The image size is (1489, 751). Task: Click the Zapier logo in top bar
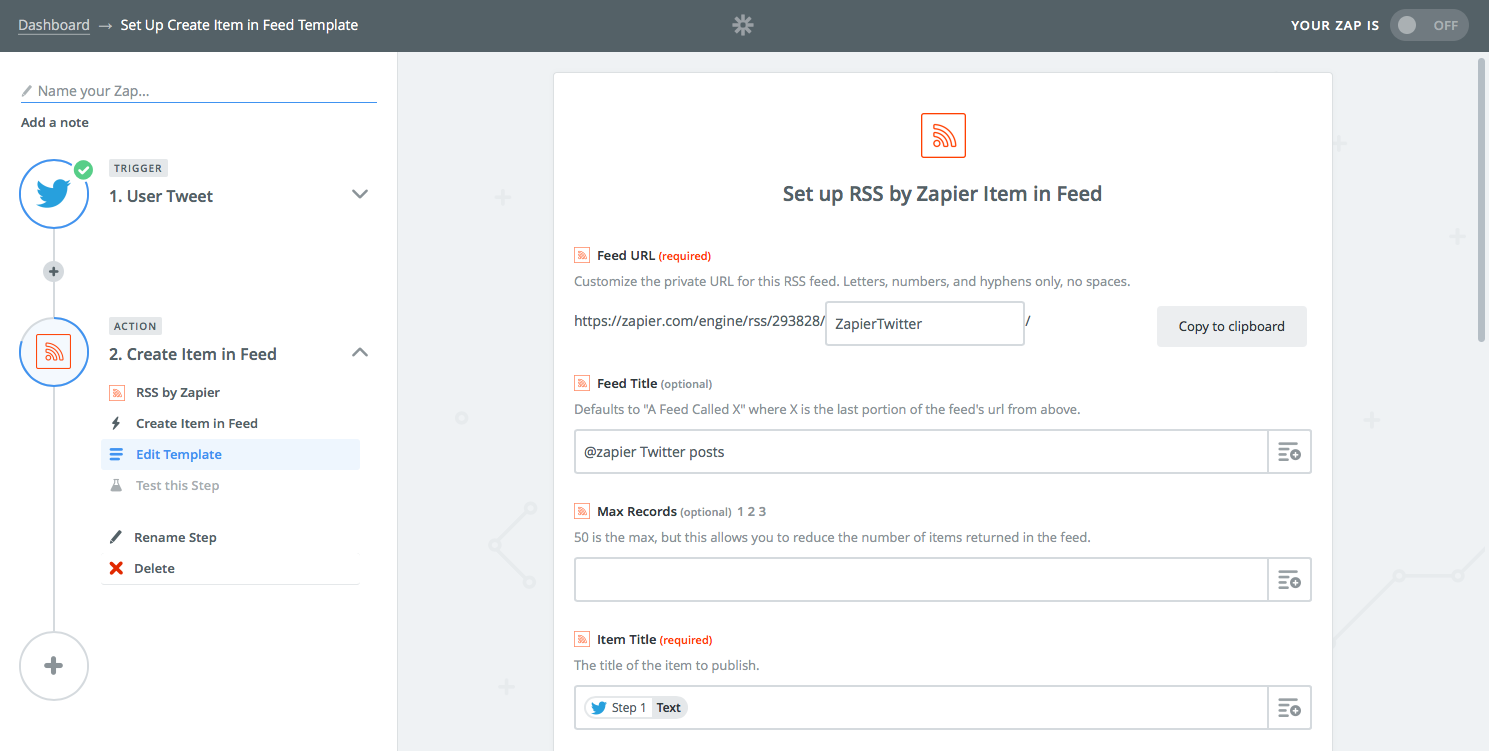tap(743, 25)
